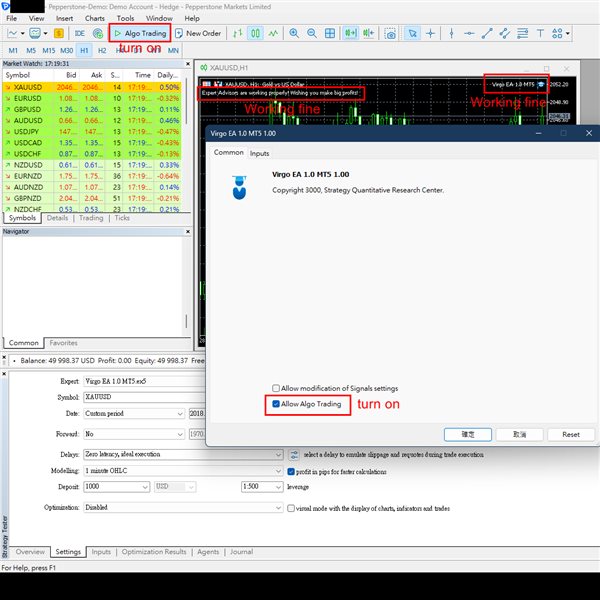Click delay settings icon beside Delays field

(x=294, y=455)
